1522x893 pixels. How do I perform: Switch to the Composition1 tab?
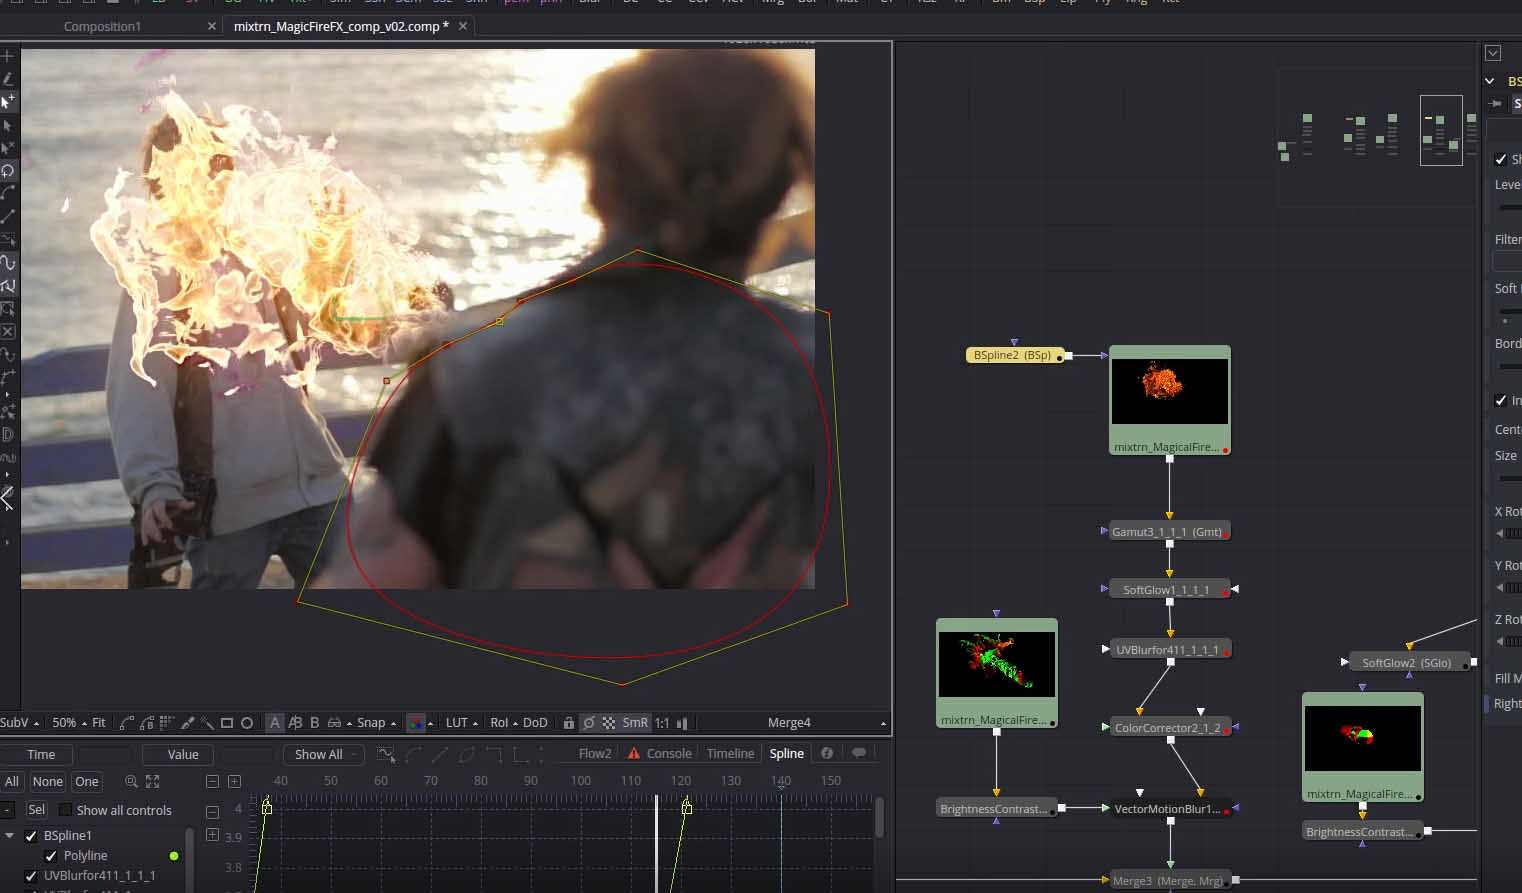tap(102, 26)
